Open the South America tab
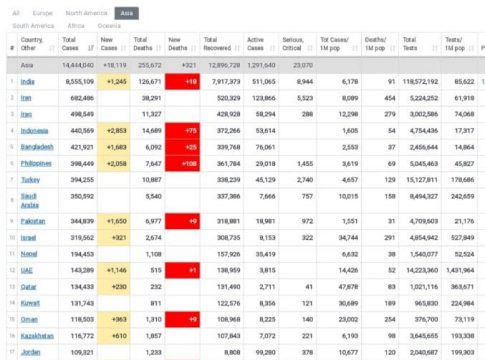The width and height of the screenshot is (485, 360). [x=33, y=26]
